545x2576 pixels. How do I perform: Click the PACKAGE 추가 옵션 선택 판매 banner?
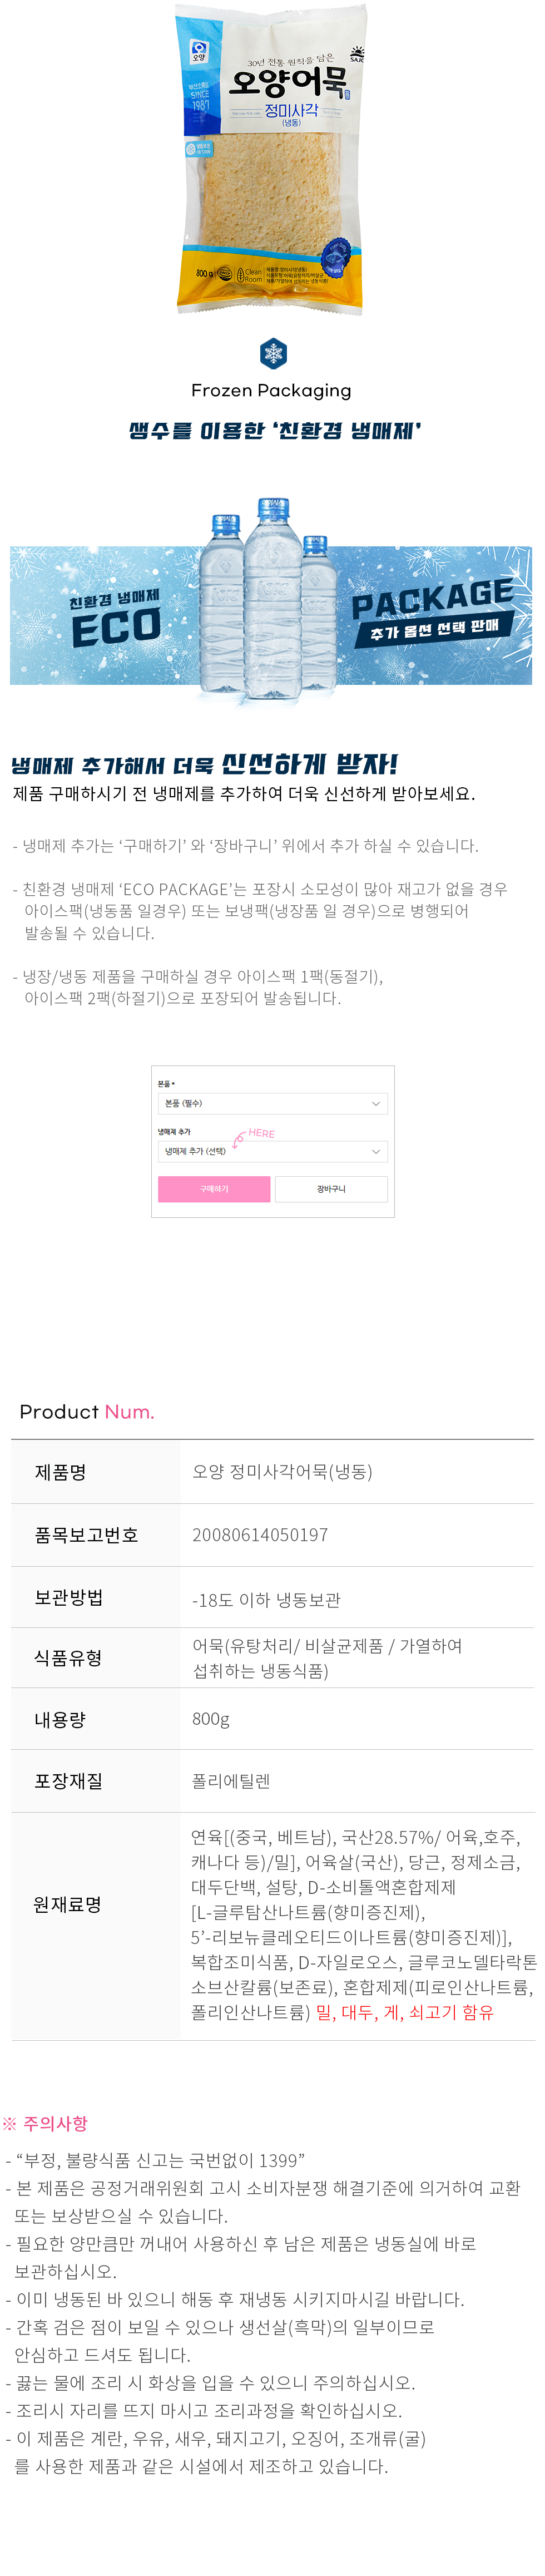(x=432, y=612)
